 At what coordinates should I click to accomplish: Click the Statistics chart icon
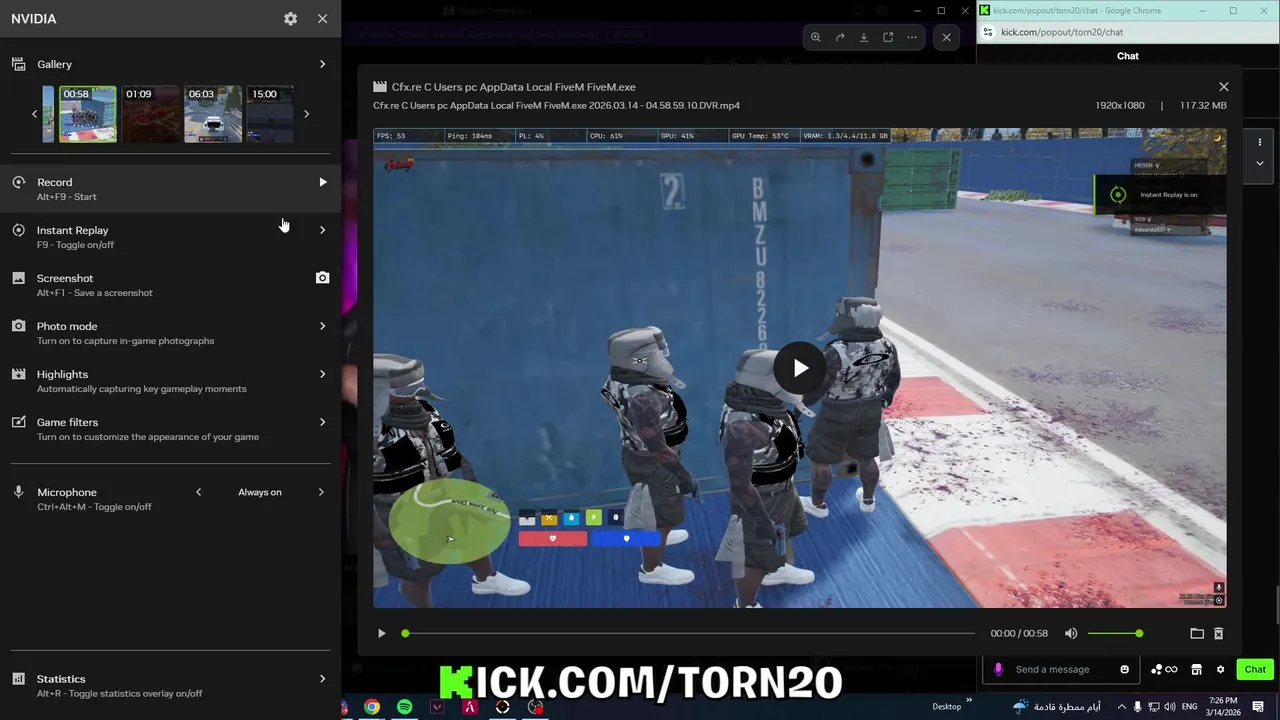tap(18, 679)
